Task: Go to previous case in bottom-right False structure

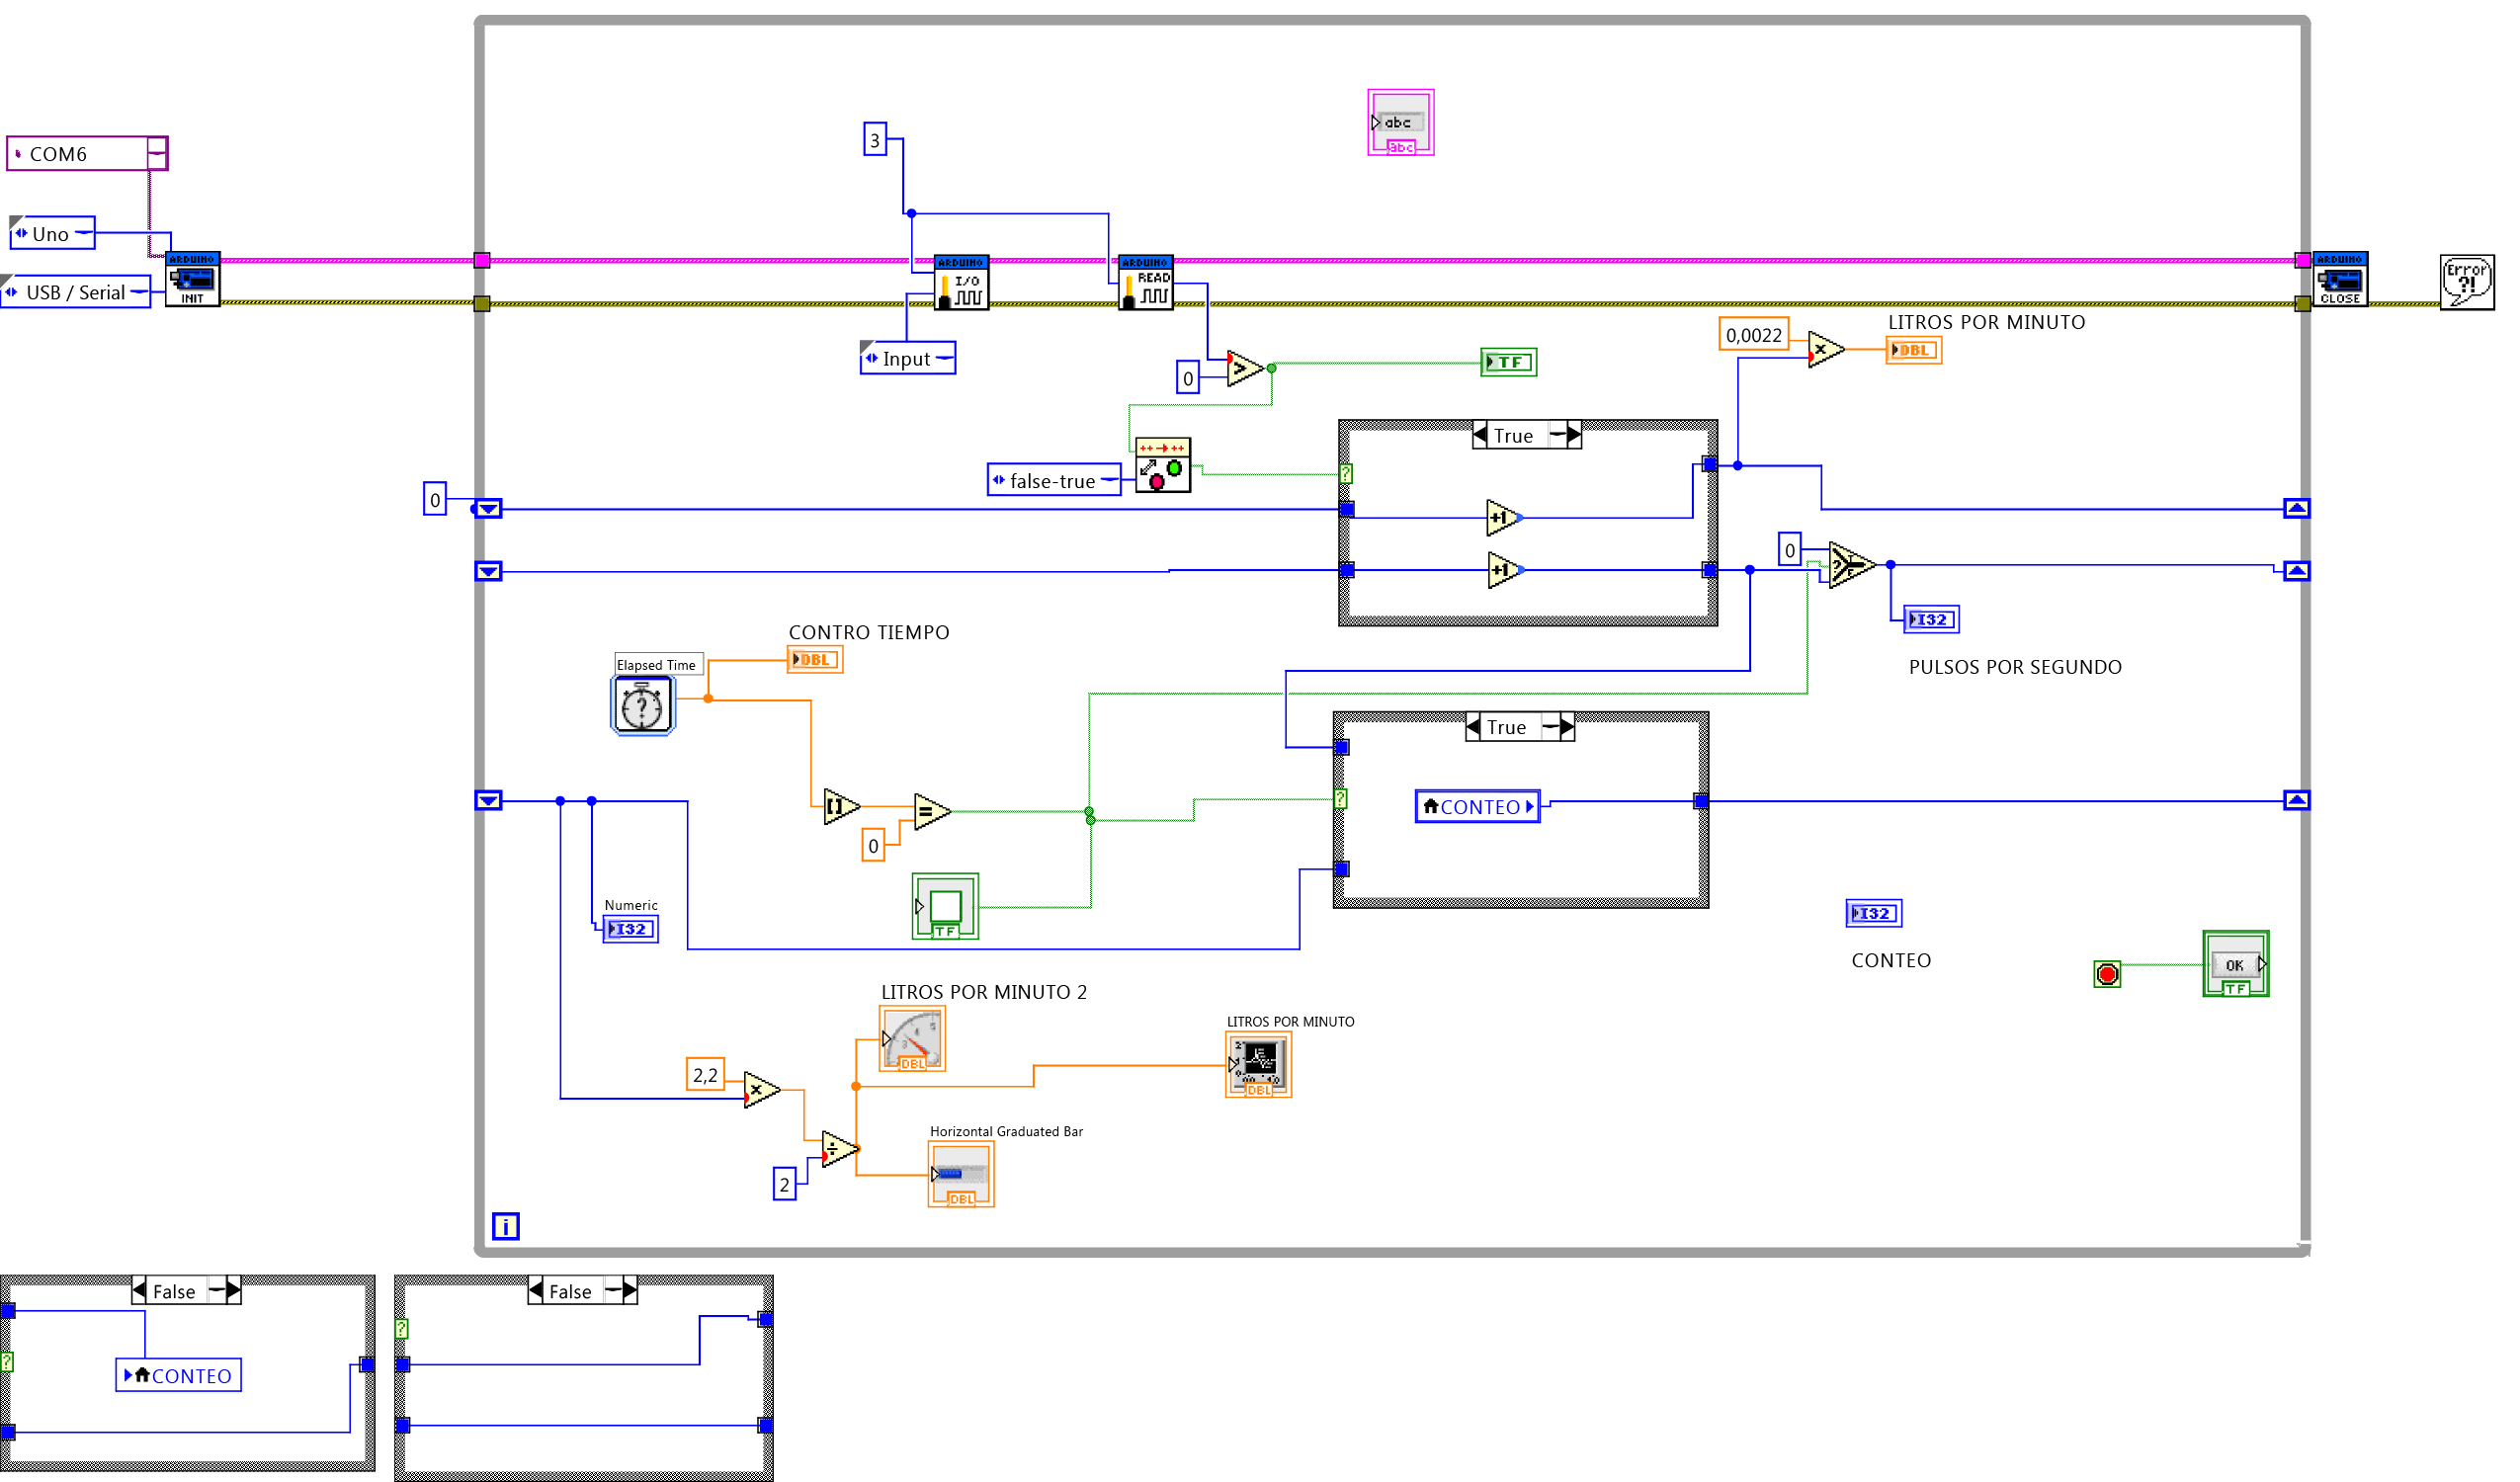Action: pyautogui.click(x=536, y=1292)
